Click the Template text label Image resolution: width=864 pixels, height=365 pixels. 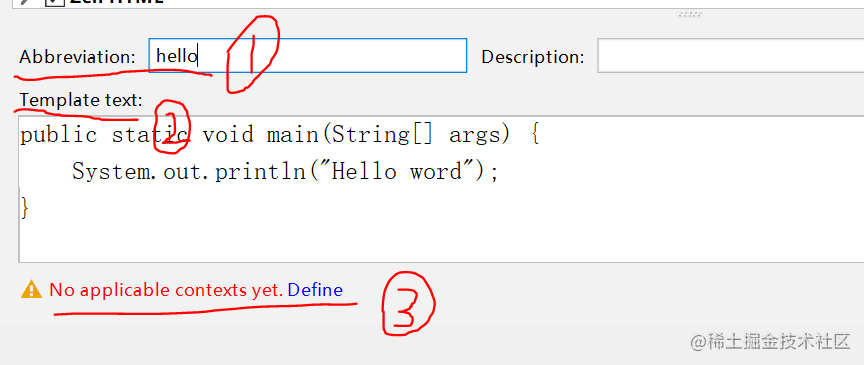pyautogui.click(x=81, y=100)
